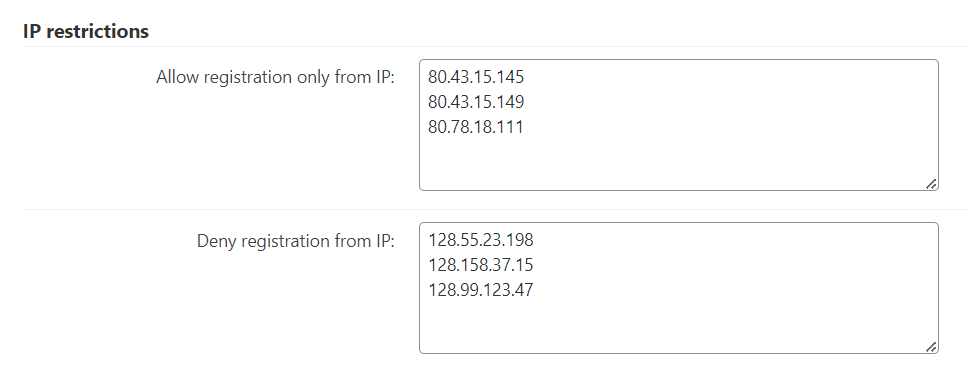Click the "Allow registration only from IP:" label
970x380 pixels.
[275, 78]
